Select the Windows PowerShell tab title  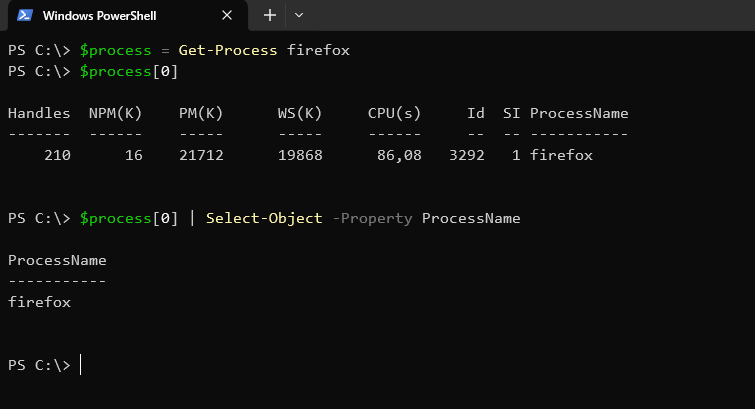[110, 16]
